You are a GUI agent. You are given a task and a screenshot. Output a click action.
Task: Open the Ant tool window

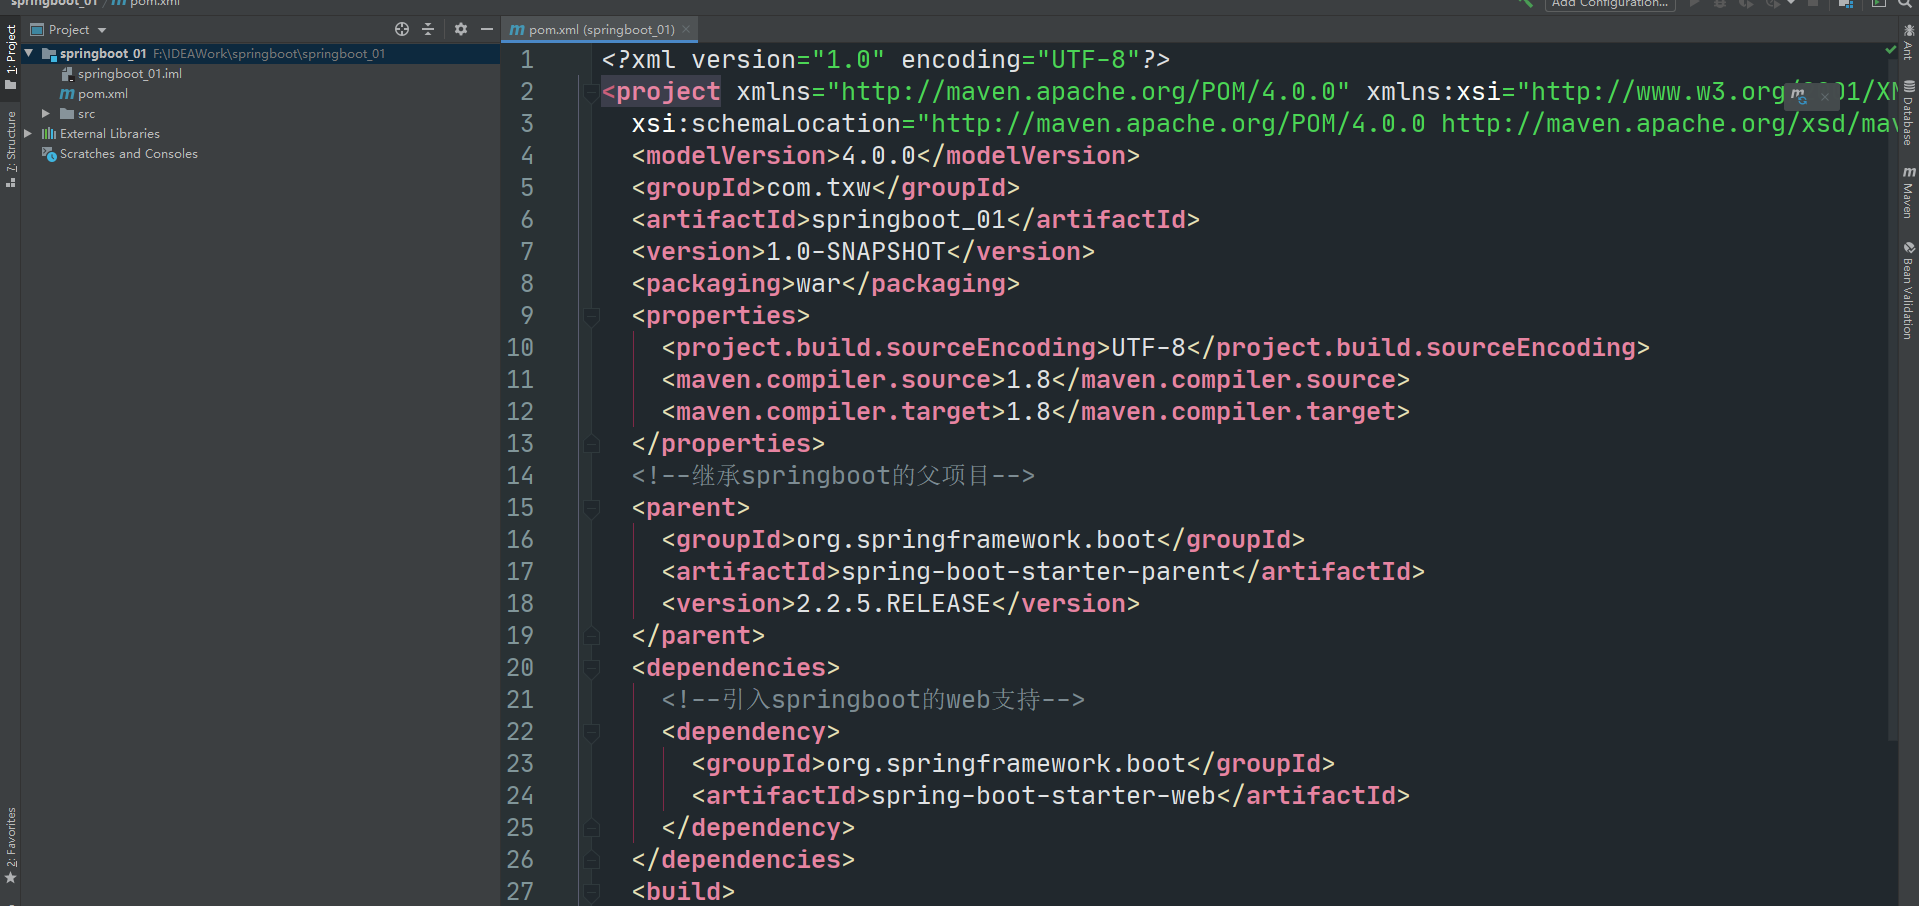click(x=1908, y=42)
